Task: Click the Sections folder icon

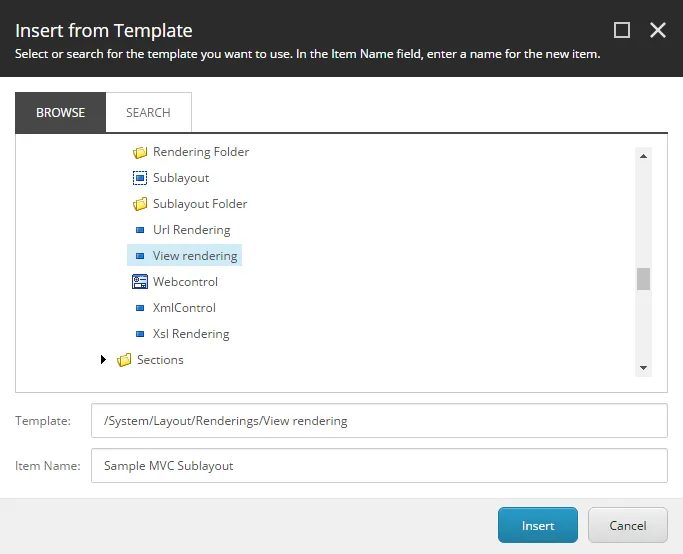Action: pos(124,360)
